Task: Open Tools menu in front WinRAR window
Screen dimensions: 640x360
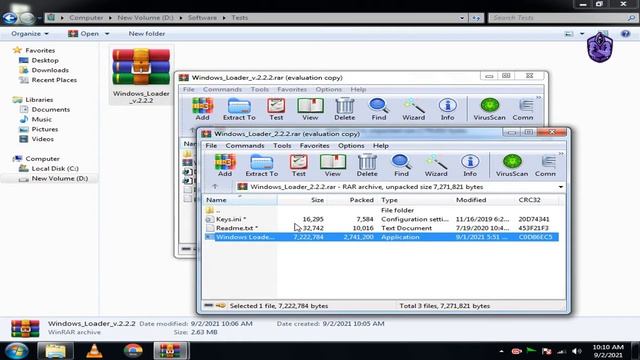Action: [282, 146]
